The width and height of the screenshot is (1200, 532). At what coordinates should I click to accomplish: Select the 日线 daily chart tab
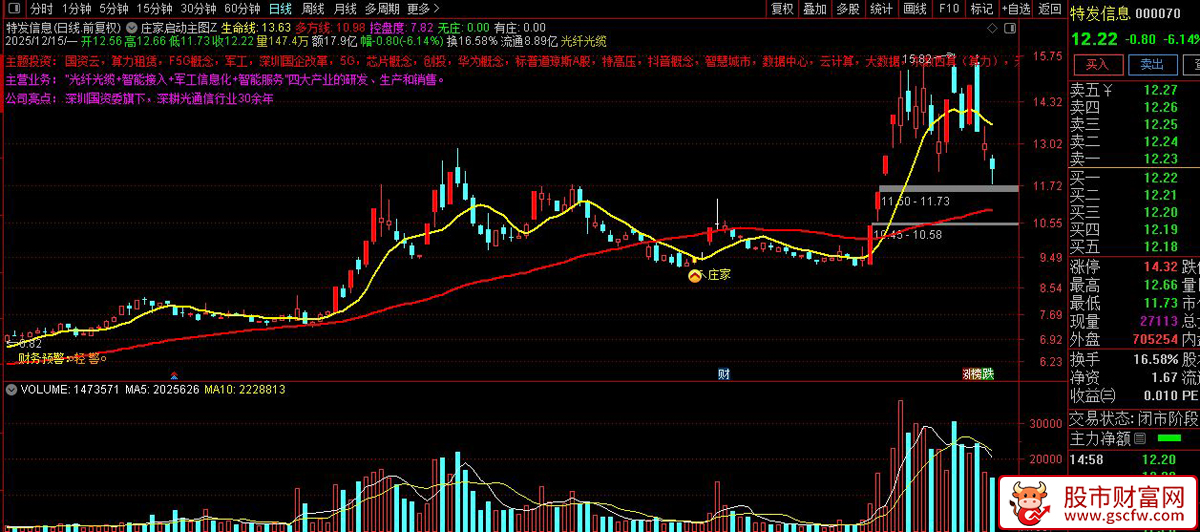pos(281,9)
